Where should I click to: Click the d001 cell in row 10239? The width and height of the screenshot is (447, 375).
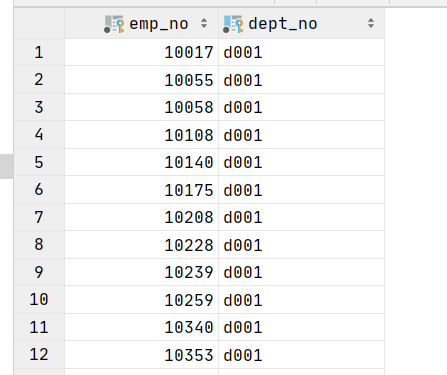pyautogui.click(x=302, y=272)
